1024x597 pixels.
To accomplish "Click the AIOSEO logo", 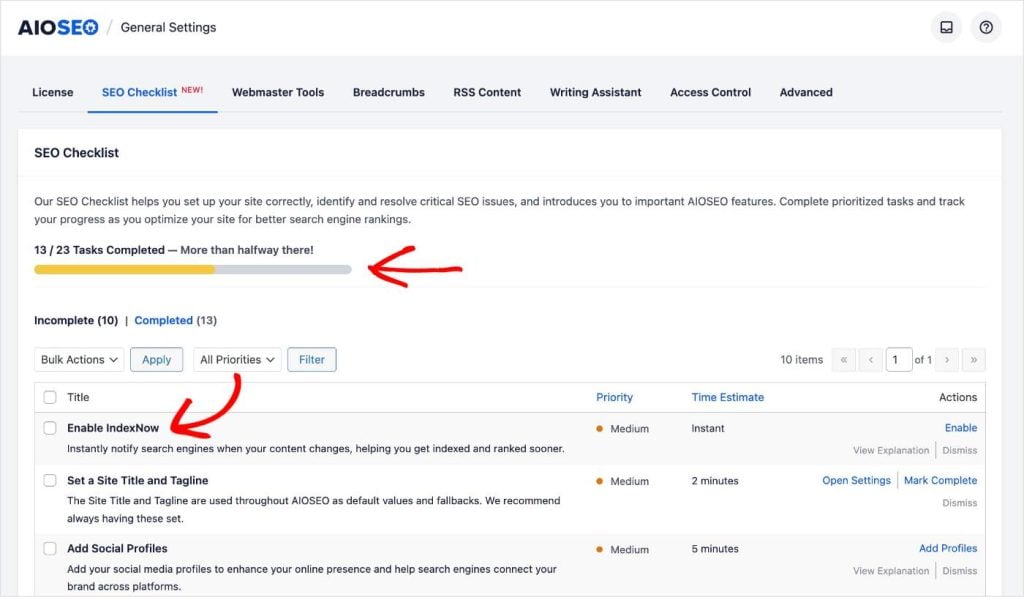I will click(57, 27).
